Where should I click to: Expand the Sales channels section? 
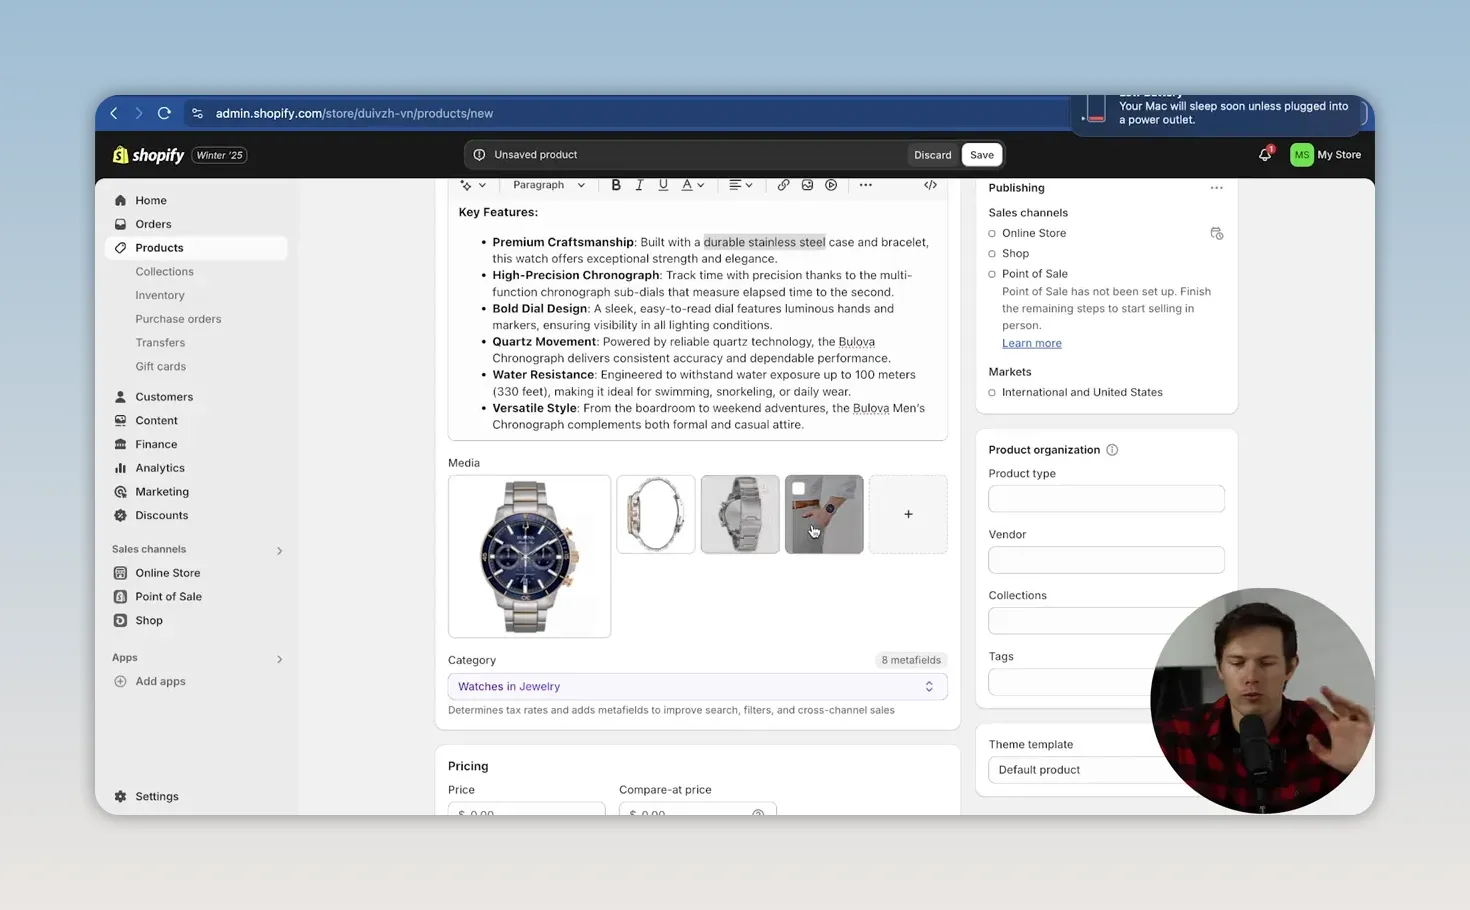[279, 550]
